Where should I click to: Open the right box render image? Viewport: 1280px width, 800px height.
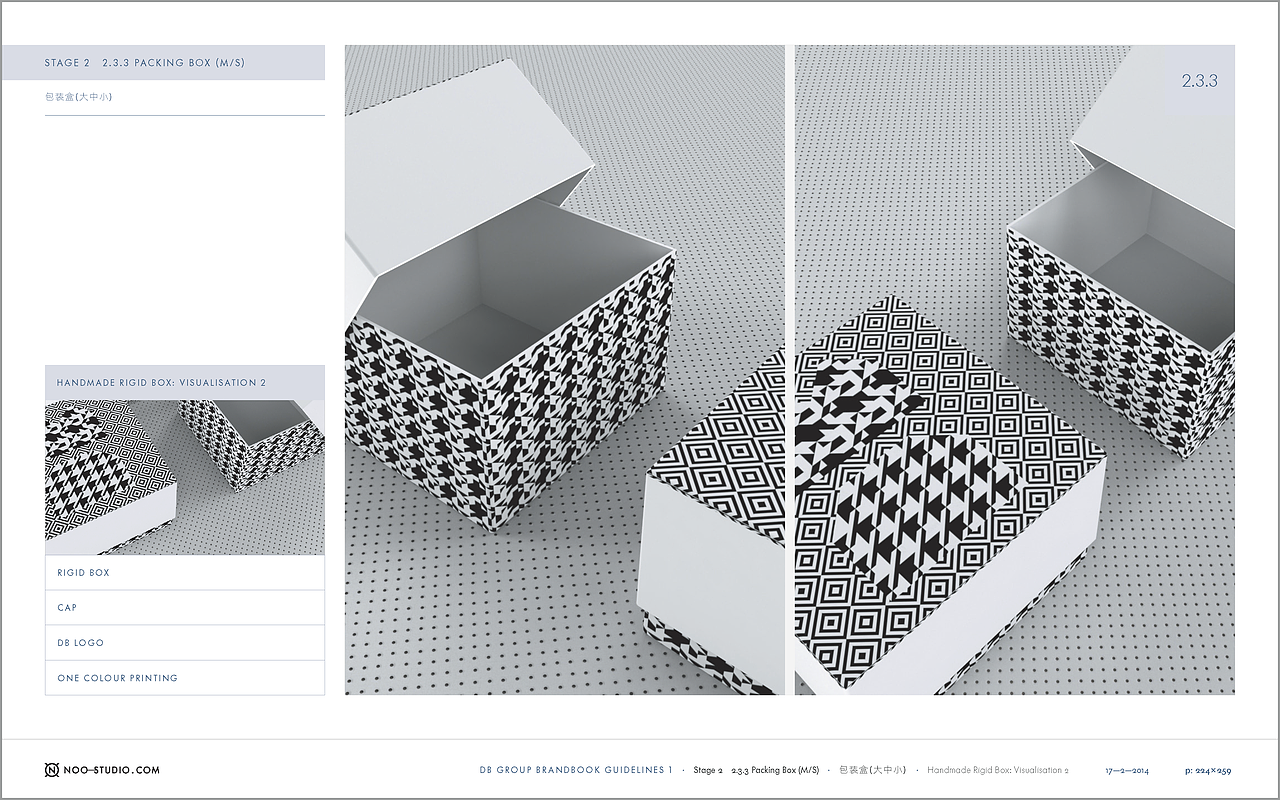(1015, 370)
